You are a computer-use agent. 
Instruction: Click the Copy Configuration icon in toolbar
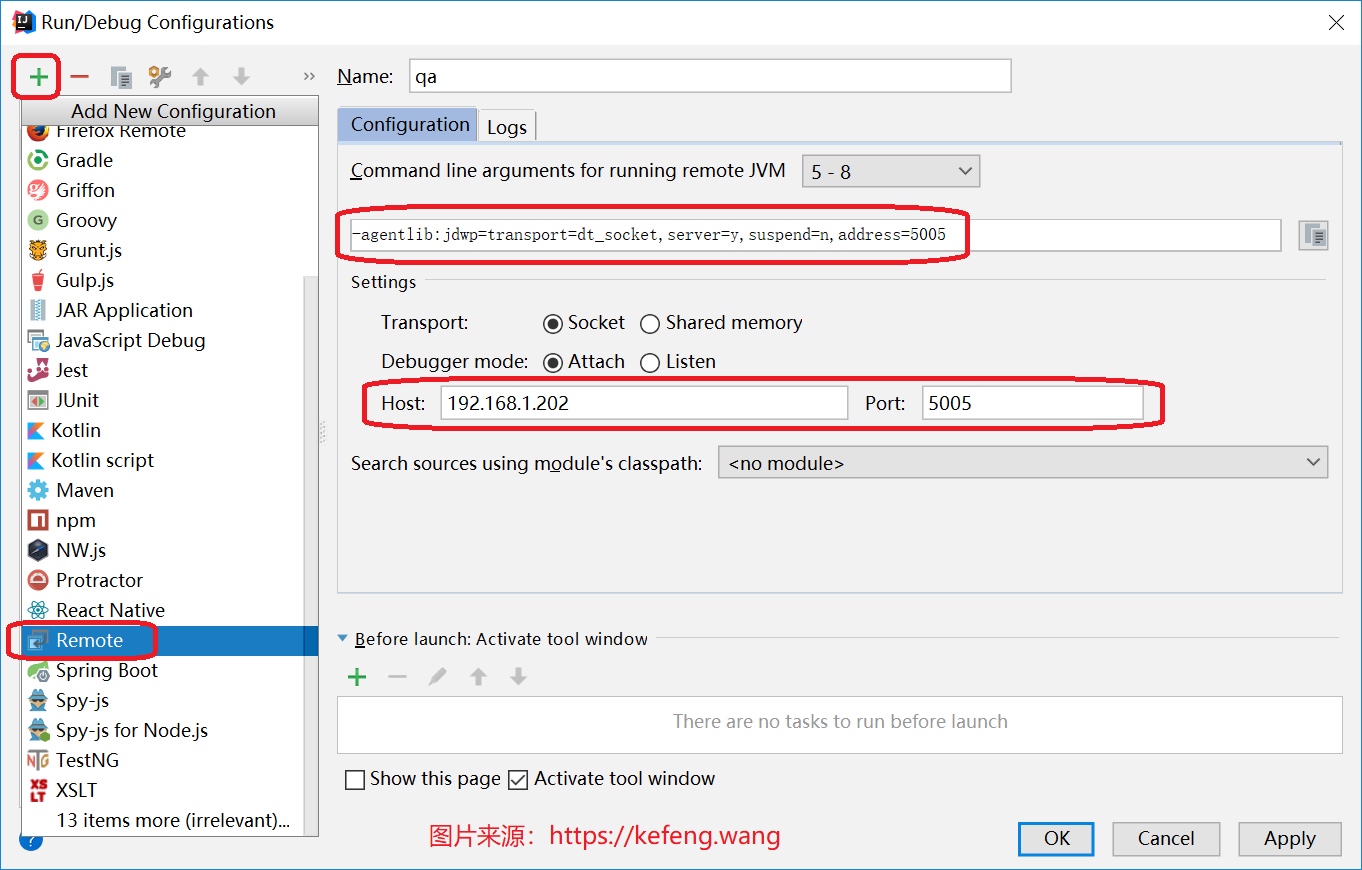click(x=121, y=77)
